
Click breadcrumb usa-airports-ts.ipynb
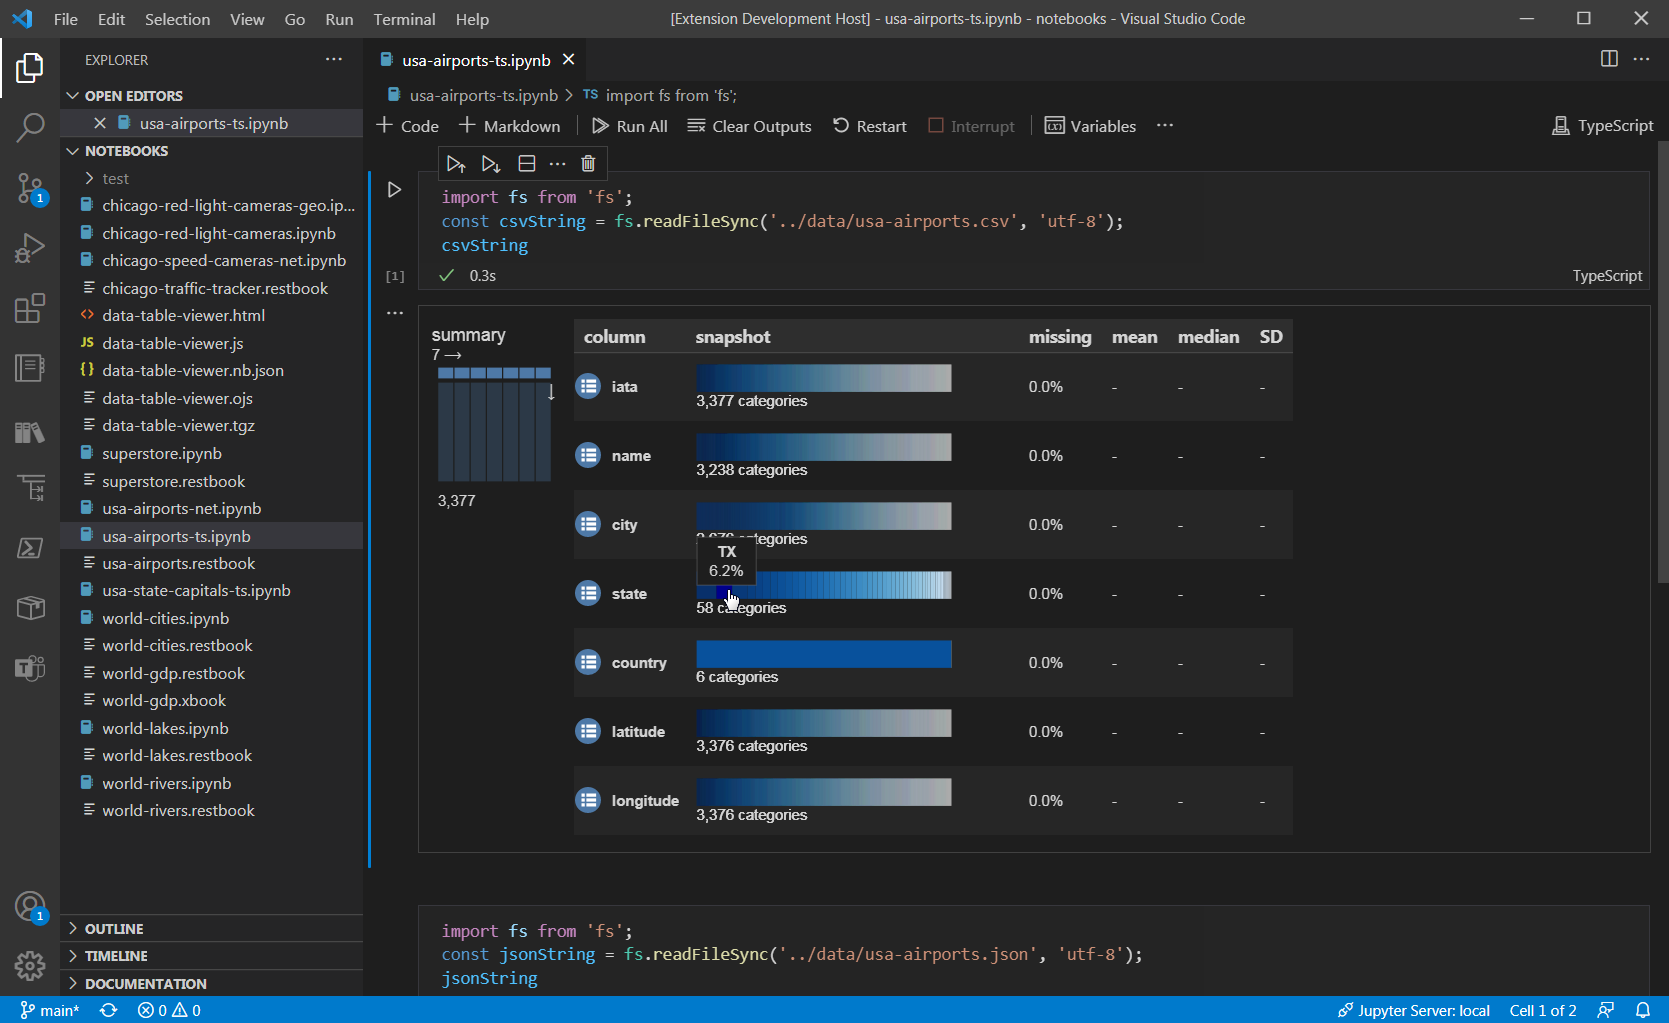click(484, 96)
